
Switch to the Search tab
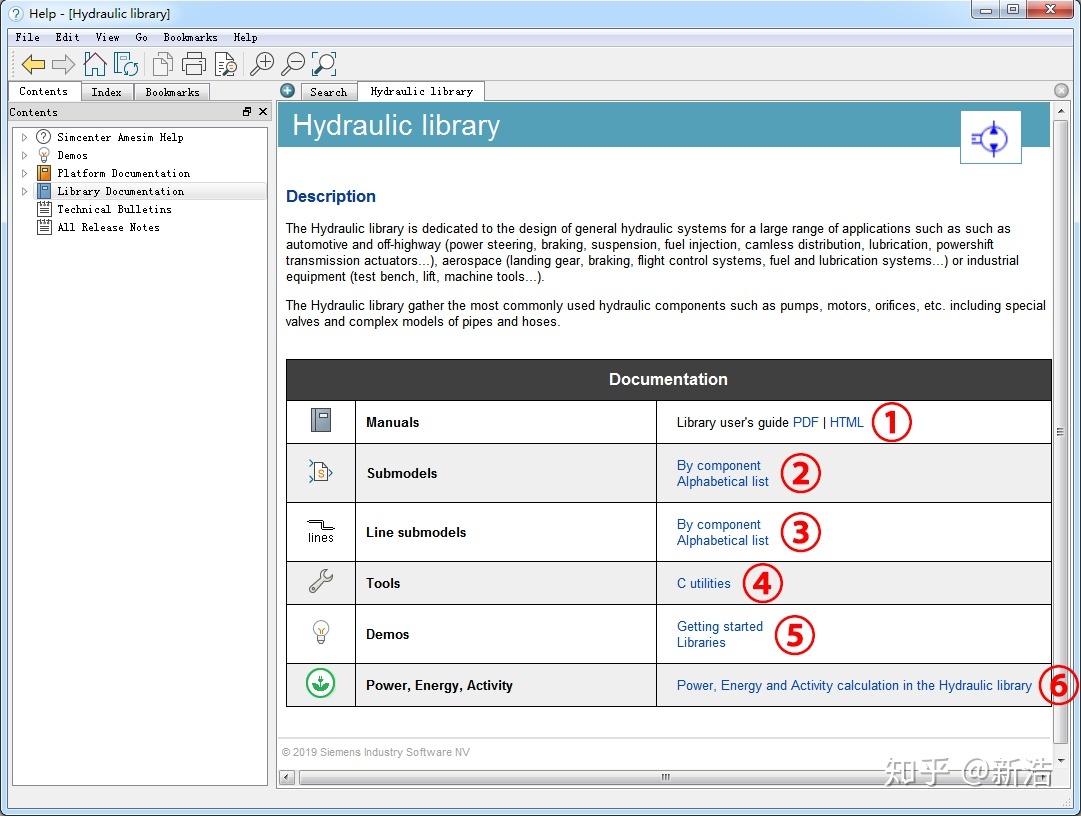click(x=328, y=92)
